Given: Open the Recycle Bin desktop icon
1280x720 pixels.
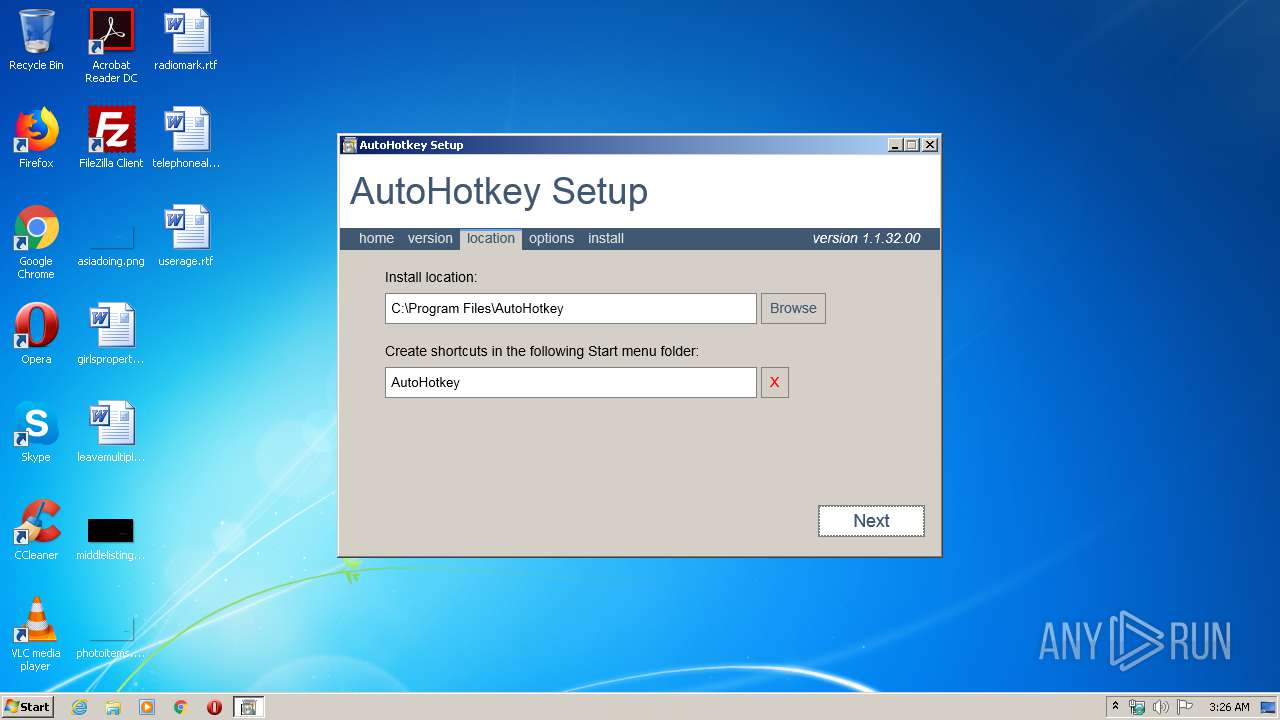Looking at the screenshot, I should [x=36, y=41].
